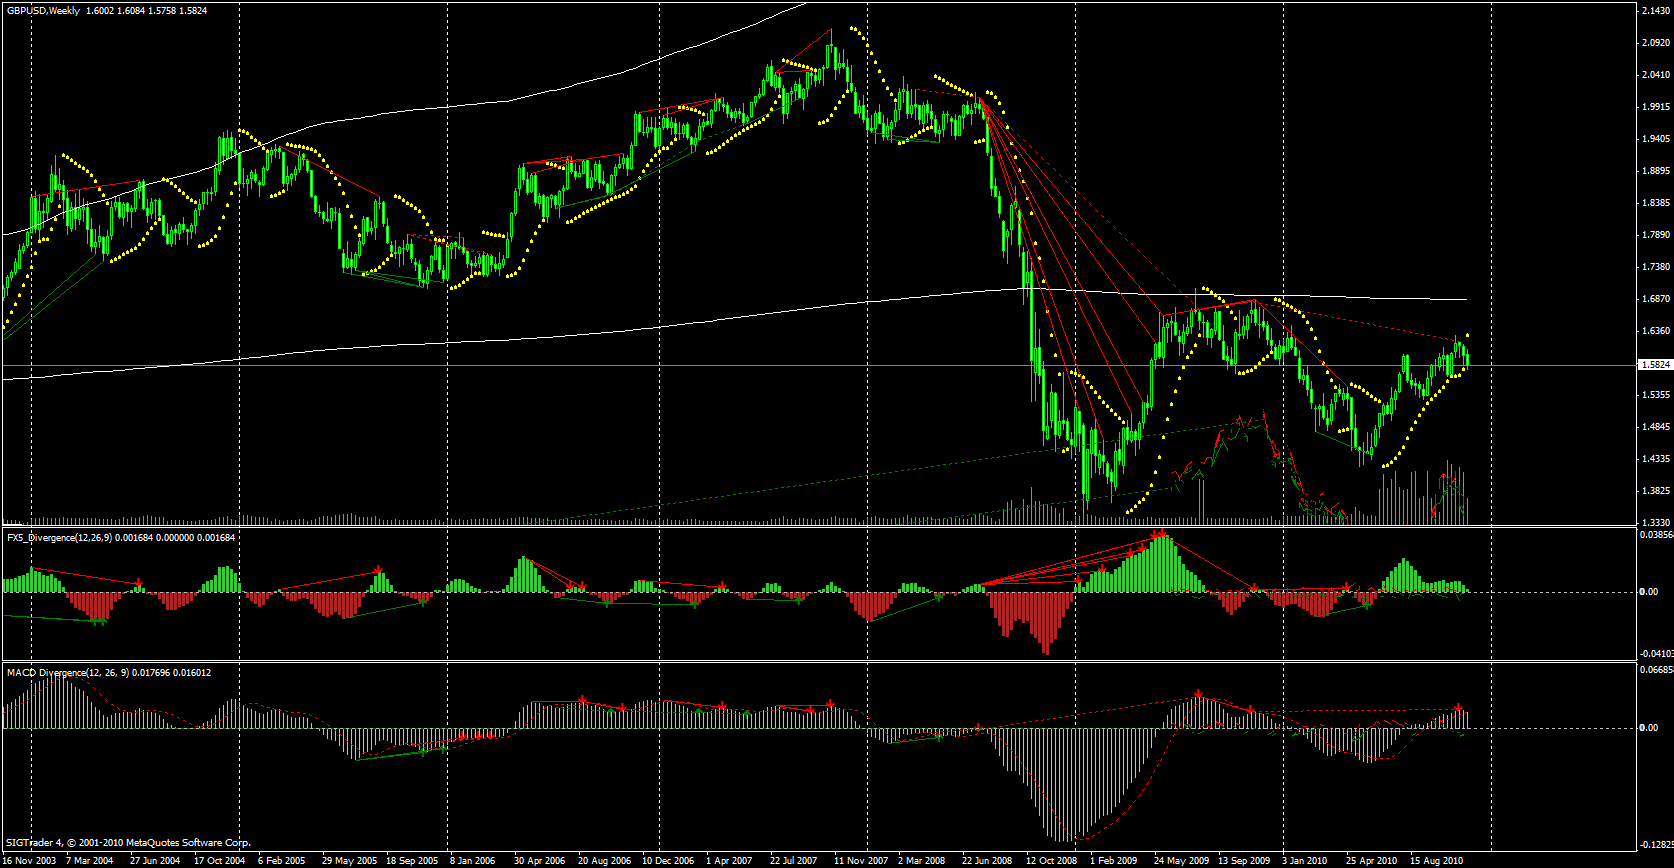Click the 7 Mar 2004 date label
Screen dimensions: 1674x868
click(x=90, y=860)
